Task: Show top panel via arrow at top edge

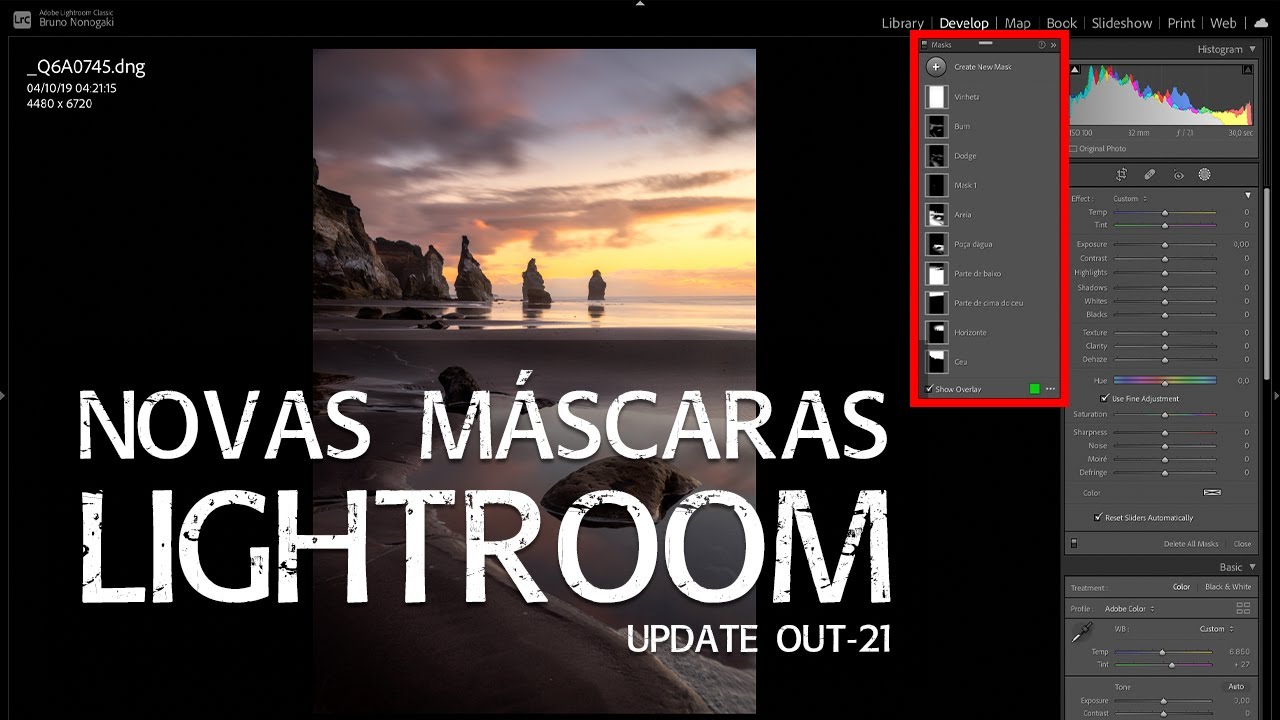Action: (x=640, y=4)
